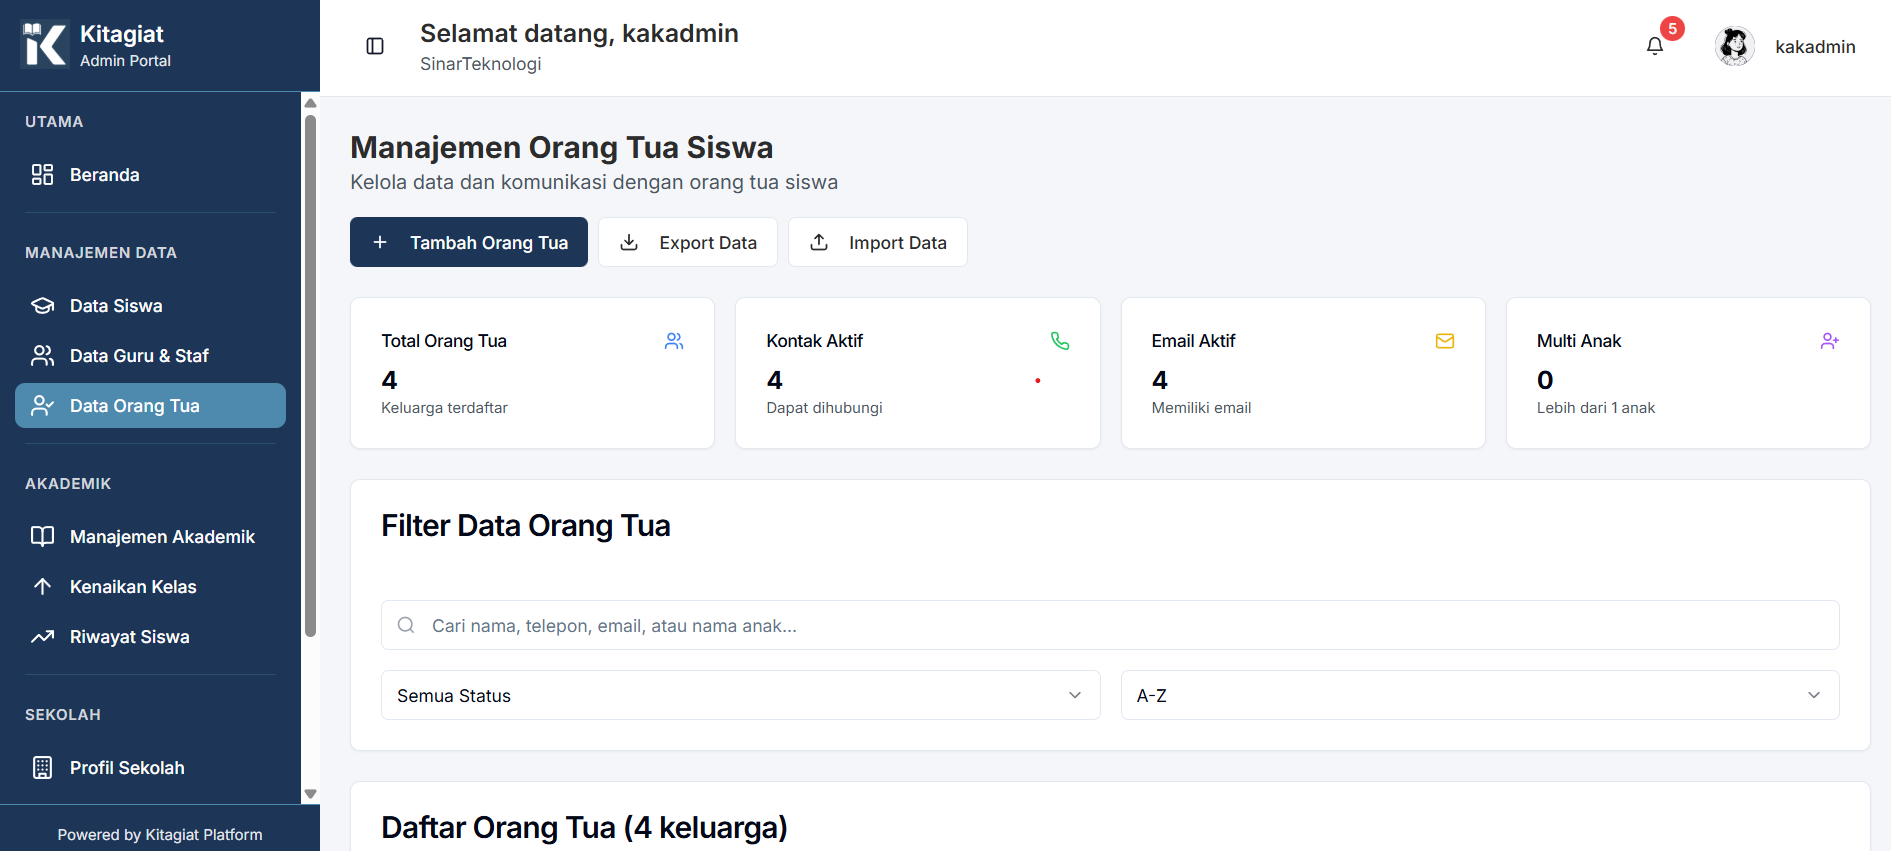Click the kakadmin avatar picture

click(1735, 46)
